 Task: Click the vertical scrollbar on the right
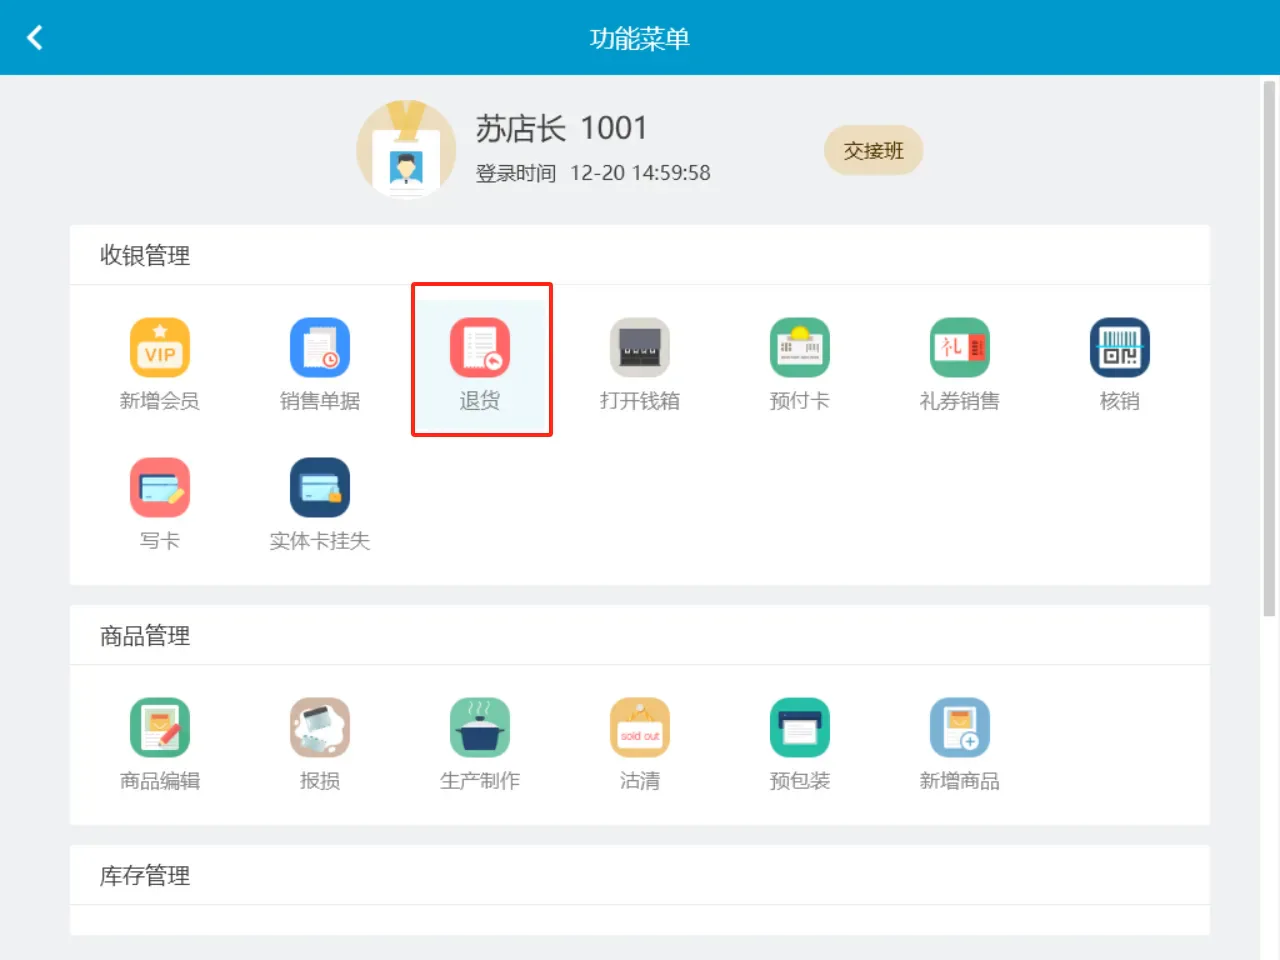pyautogui.click(x=1269, y=348)
